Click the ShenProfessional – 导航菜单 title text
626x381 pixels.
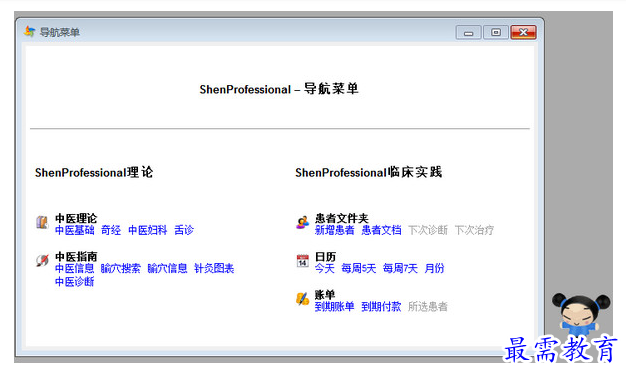pos(279,89)
